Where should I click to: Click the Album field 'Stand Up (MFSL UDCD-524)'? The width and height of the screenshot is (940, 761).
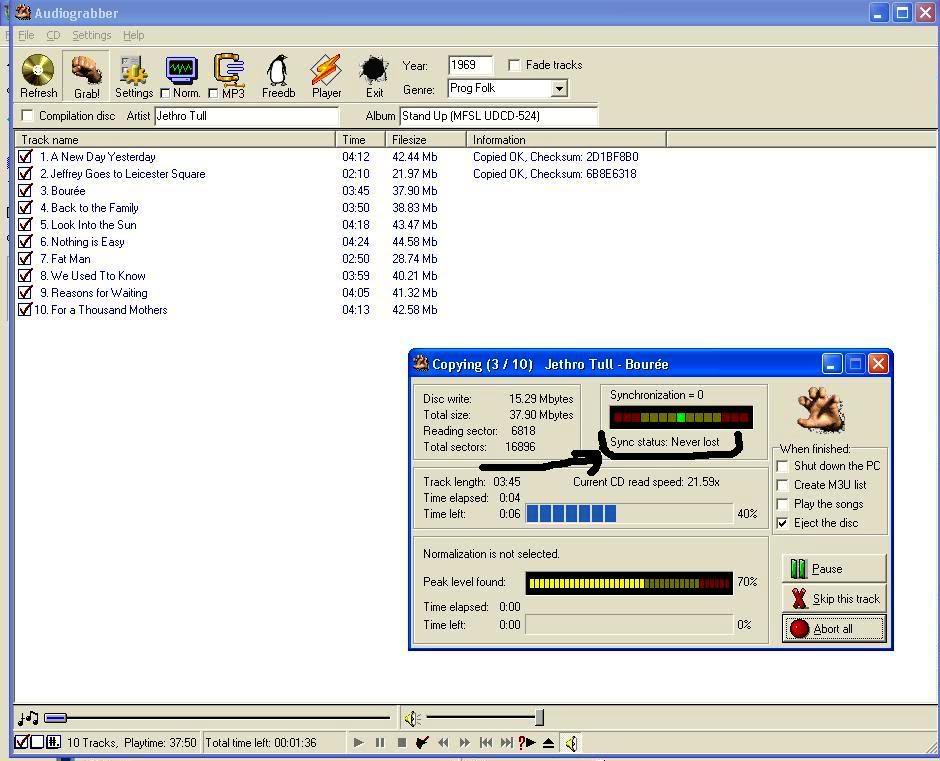pyautogui.click(x=499, y=116)
